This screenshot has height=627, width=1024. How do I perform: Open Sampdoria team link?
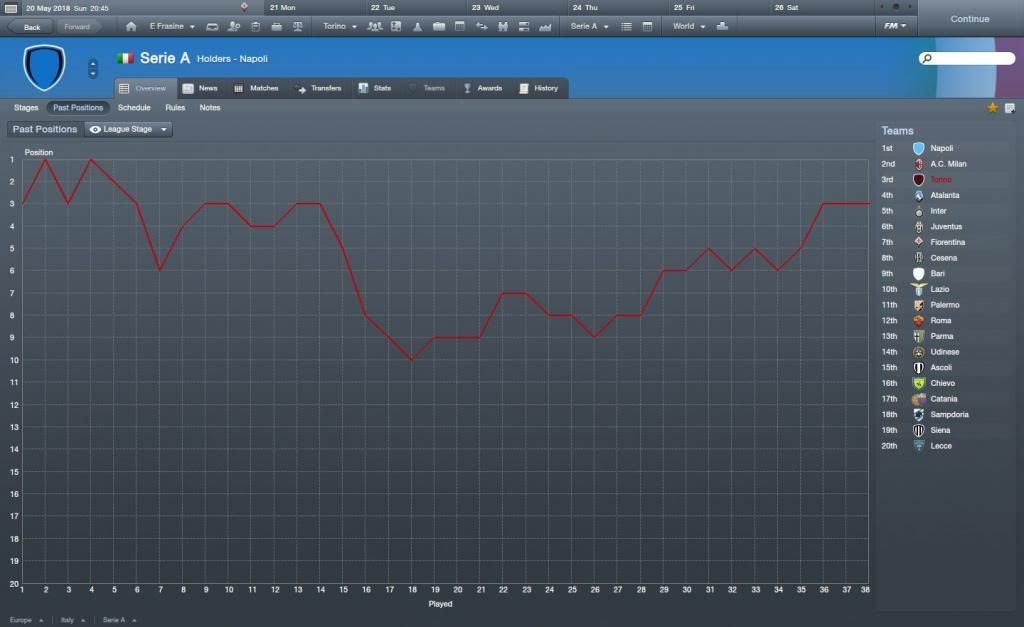949,415
